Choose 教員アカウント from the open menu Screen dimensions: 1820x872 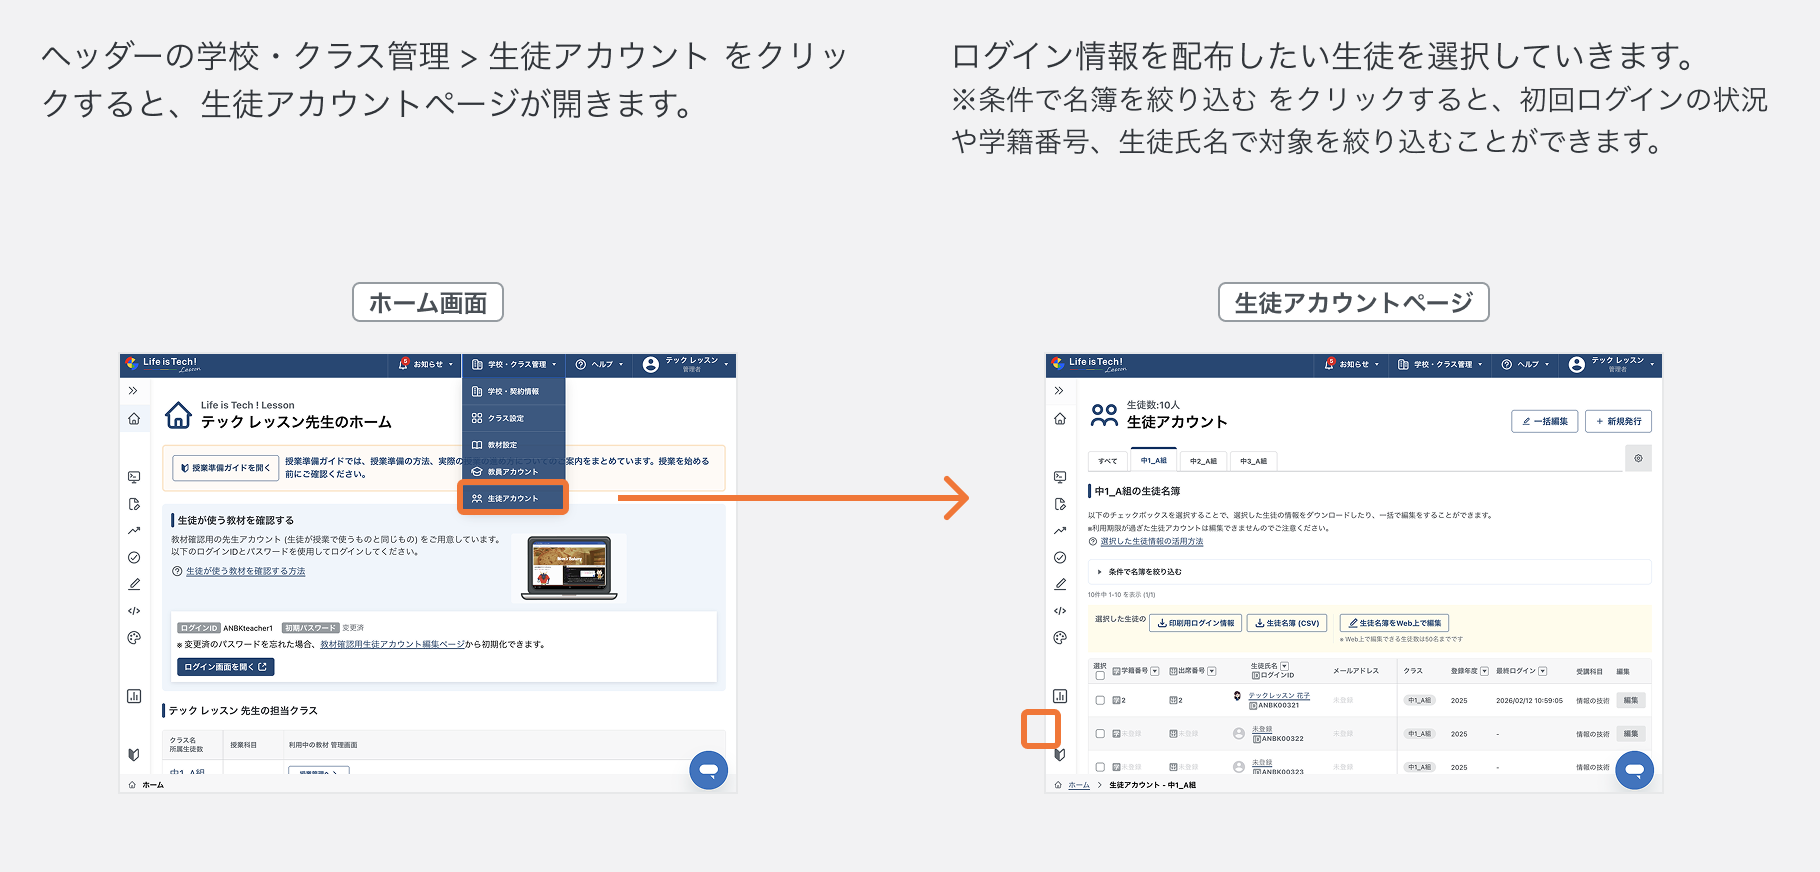[x=513, y=472]
